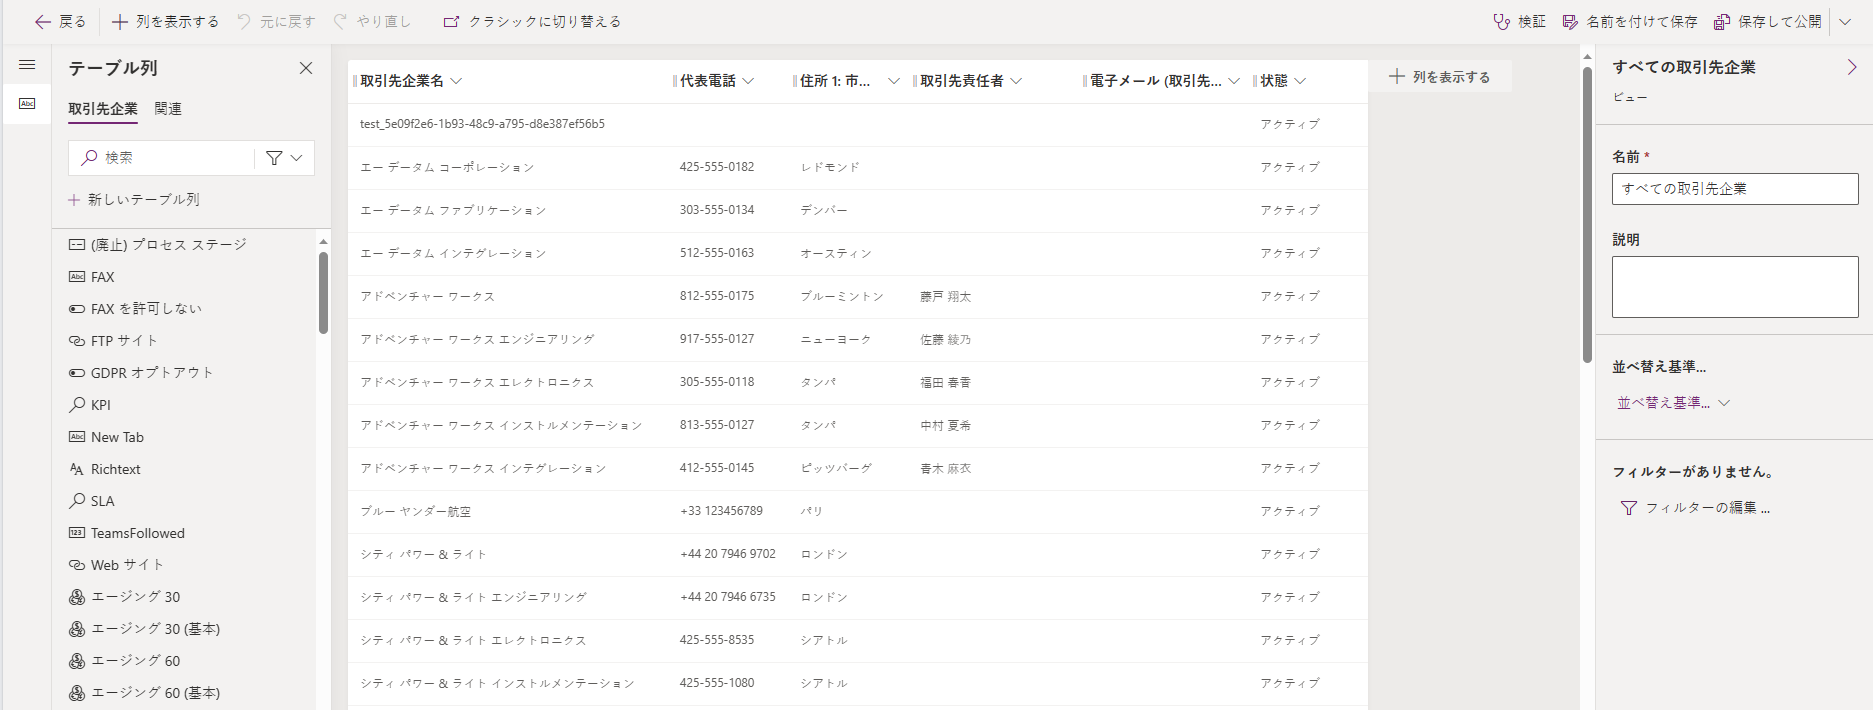This screenshot has height=710, width=1873.
Task: Open the 代表電話 column header dropdown
Action: click(x=748, y=81)
